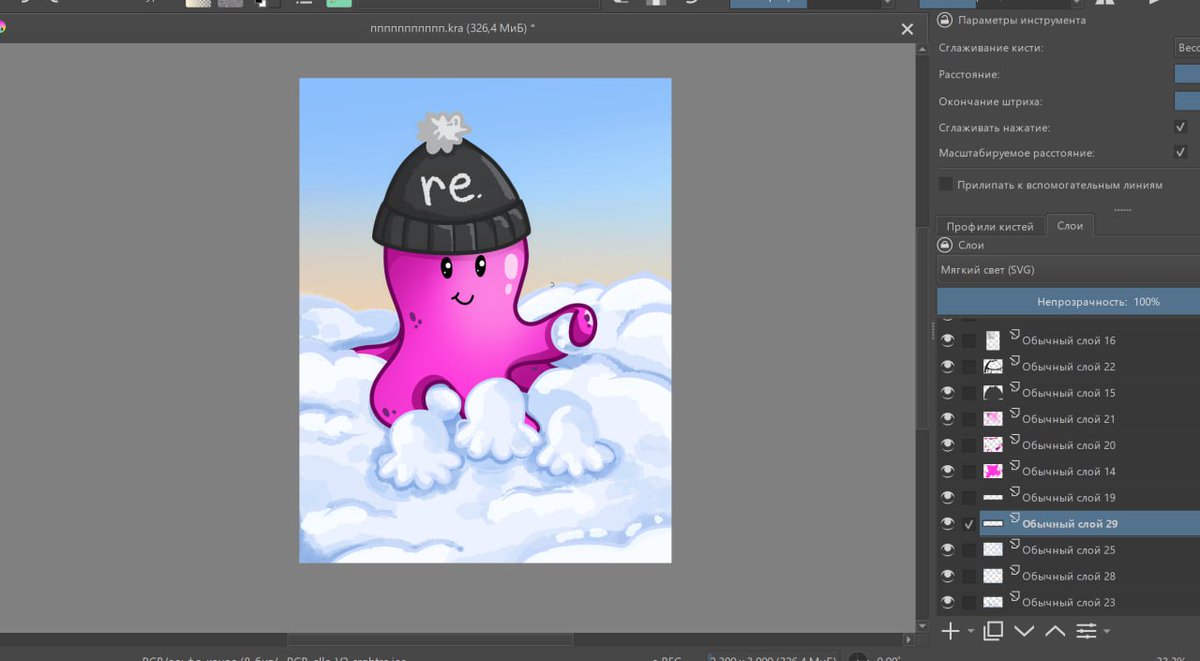
Task: Check selection box of Обычный слой 25
Action: [x=969, y=550]
